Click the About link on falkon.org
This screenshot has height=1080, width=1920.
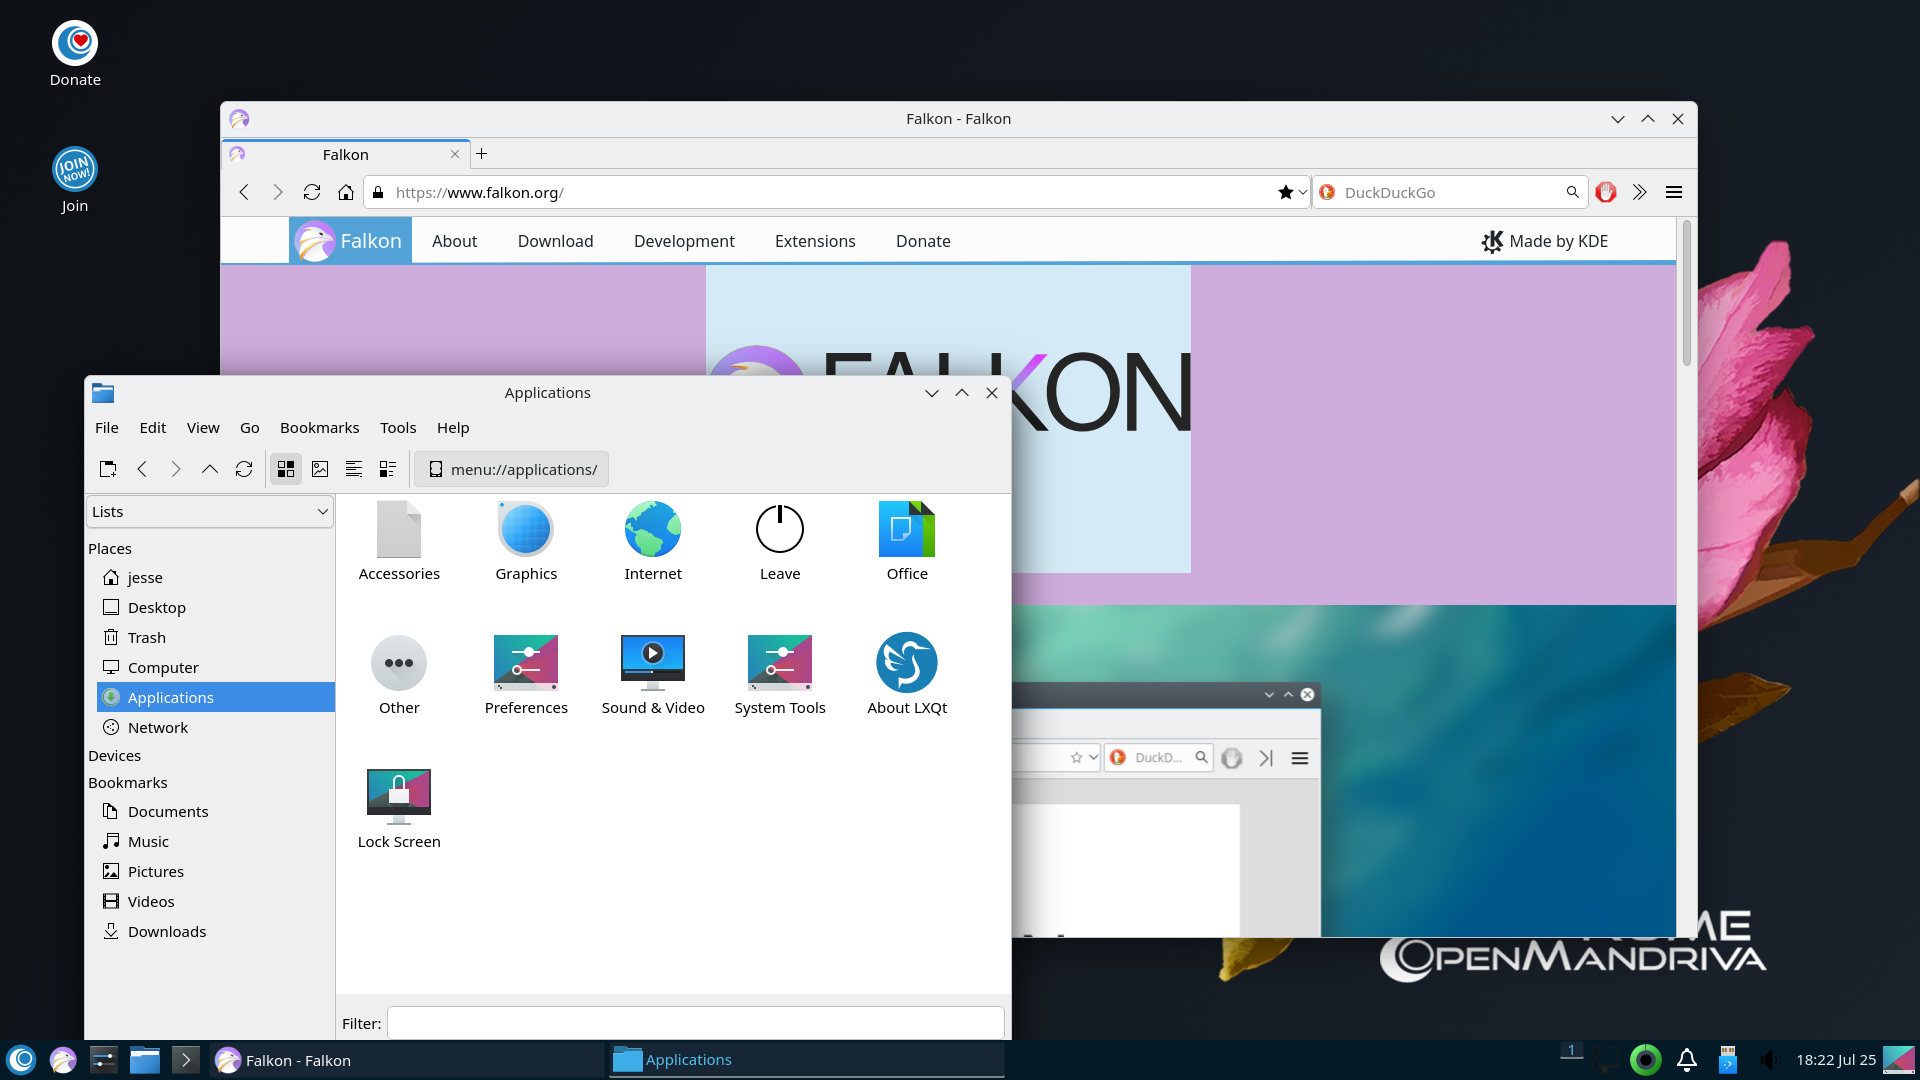point(455,241)
